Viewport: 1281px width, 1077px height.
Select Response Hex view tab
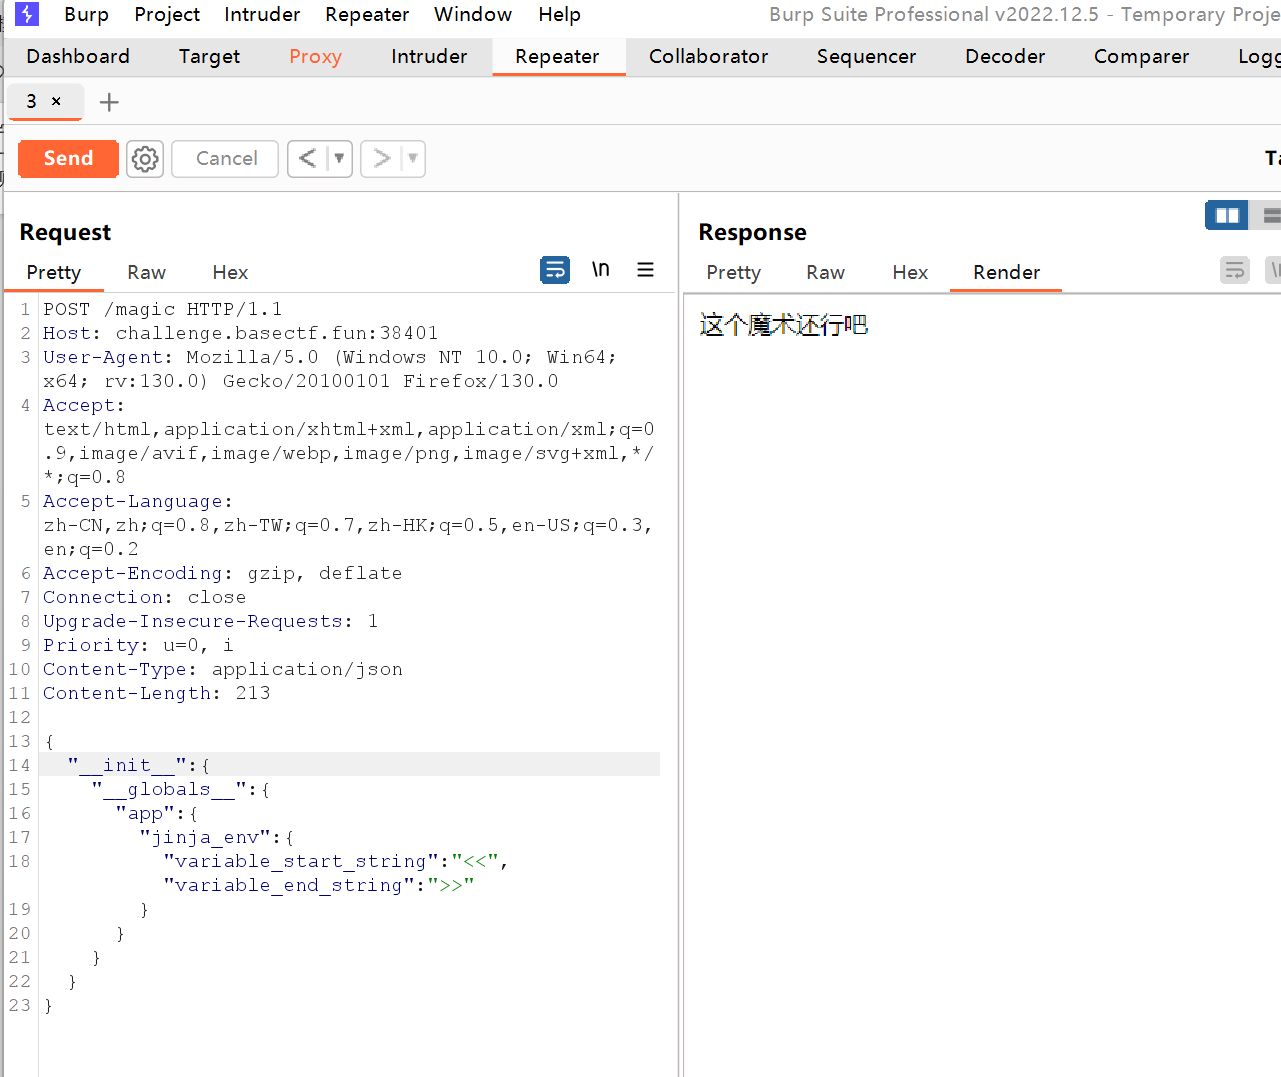click(910, 272)
